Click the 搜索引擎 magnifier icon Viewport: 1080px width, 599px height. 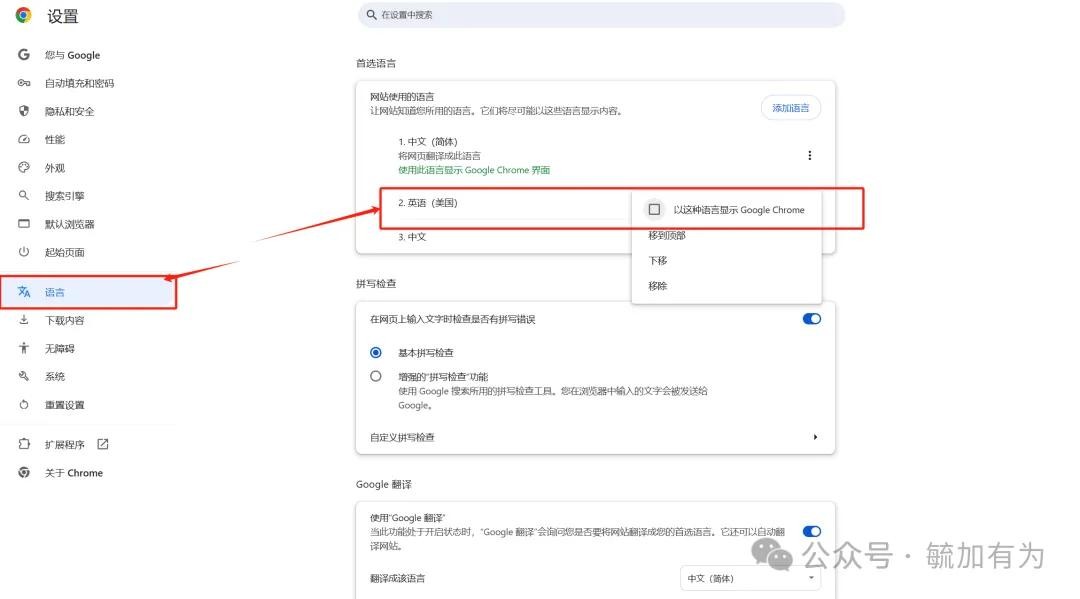[x=24, y=196]
